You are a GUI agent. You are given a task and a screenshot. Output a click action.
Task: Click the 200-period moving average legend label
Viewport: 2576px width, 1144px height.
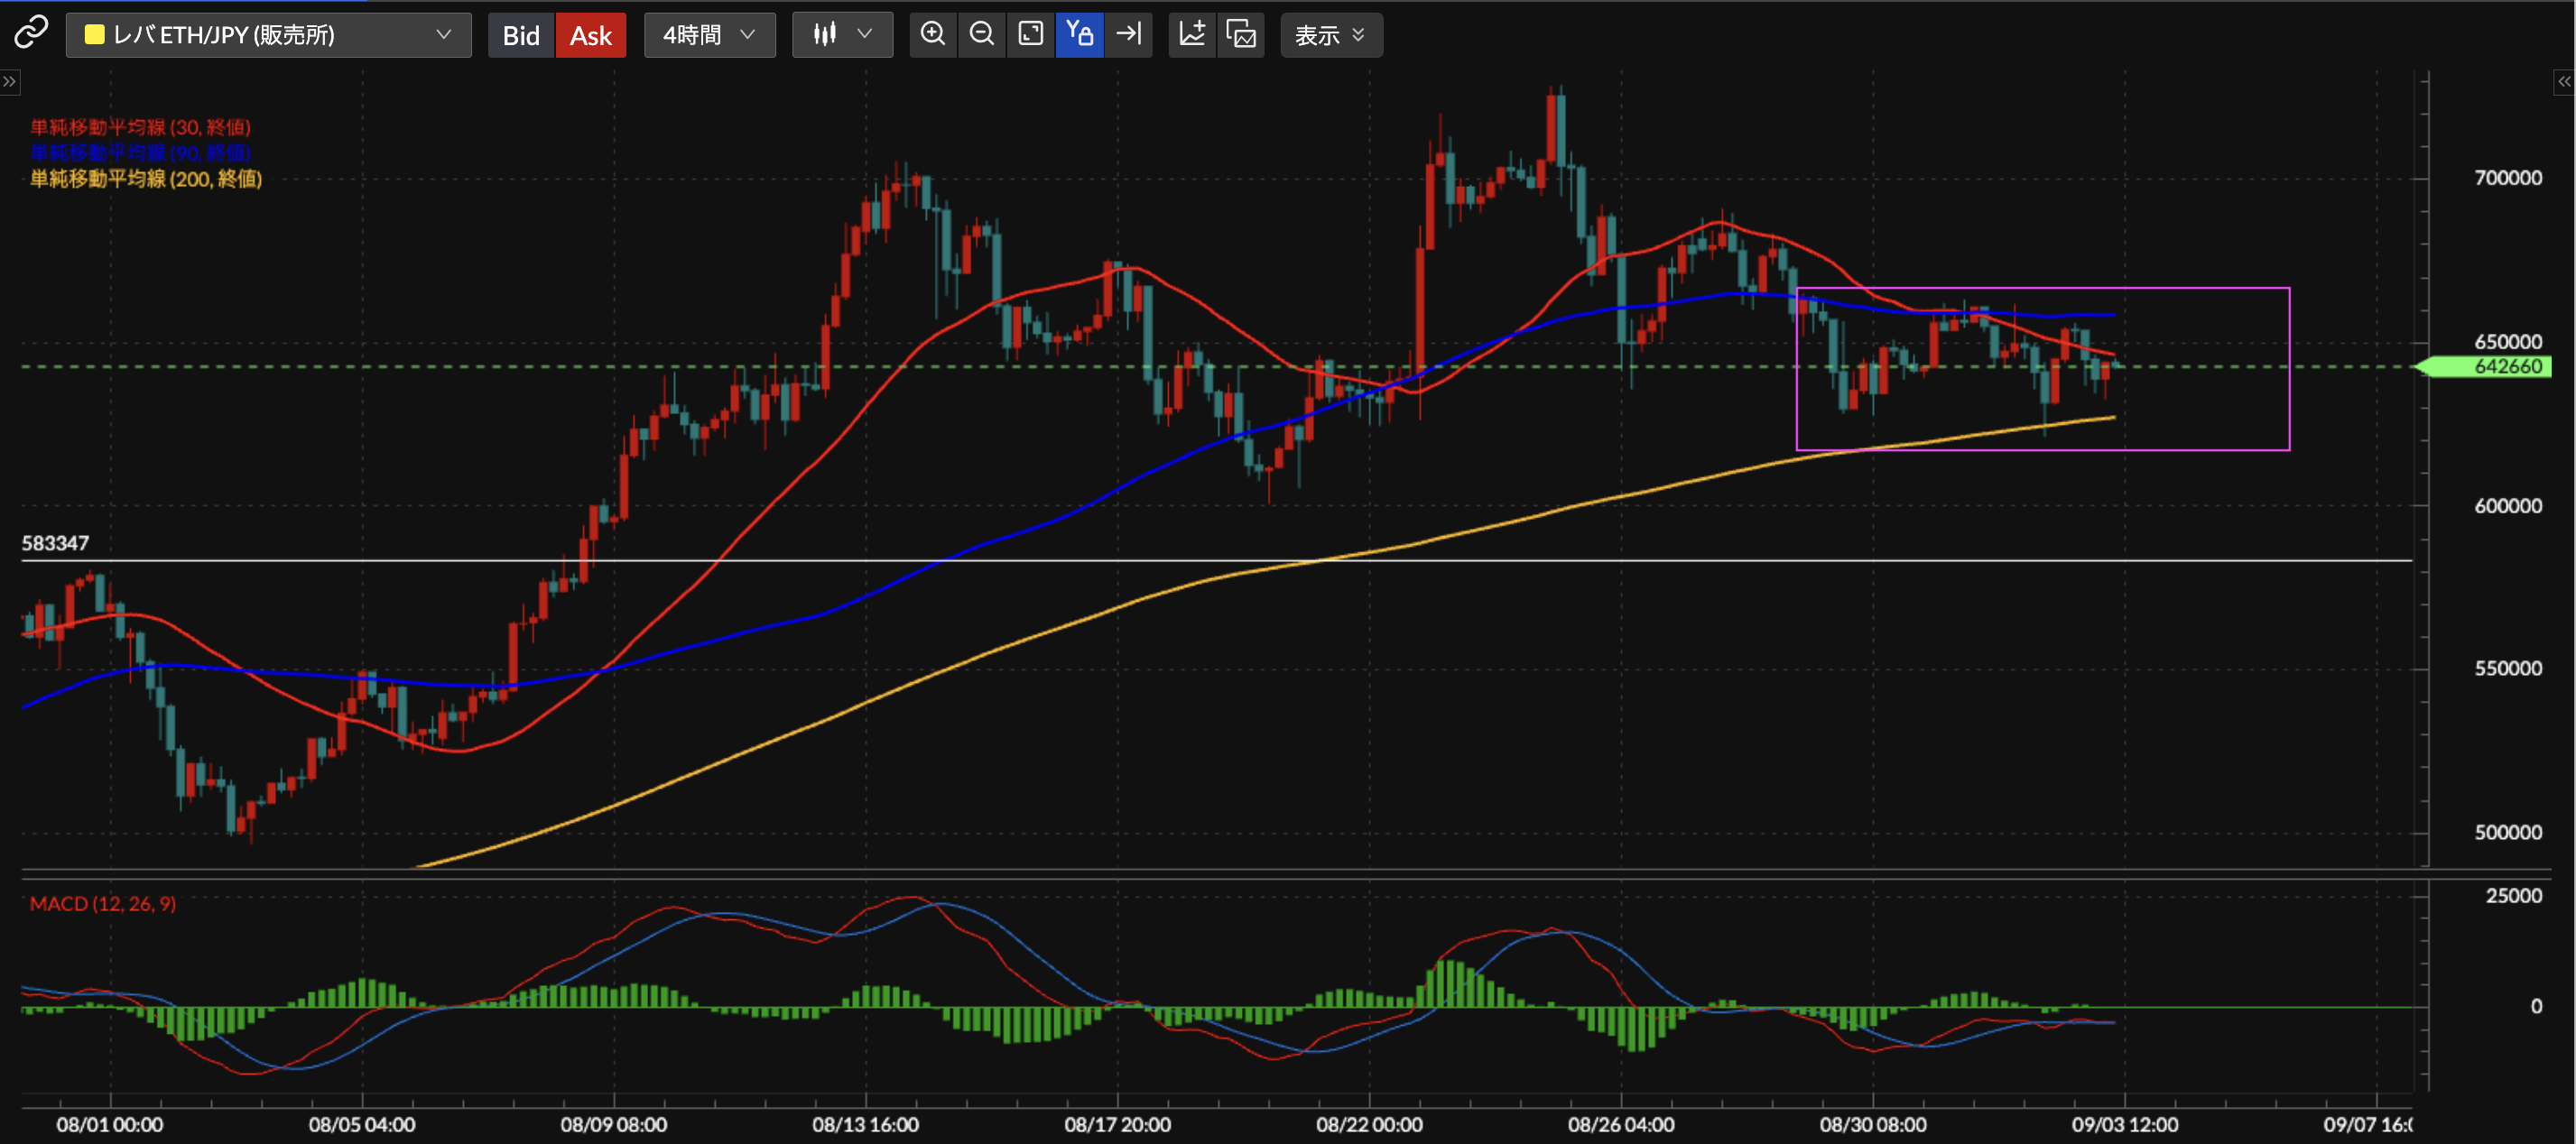[146, 179]
